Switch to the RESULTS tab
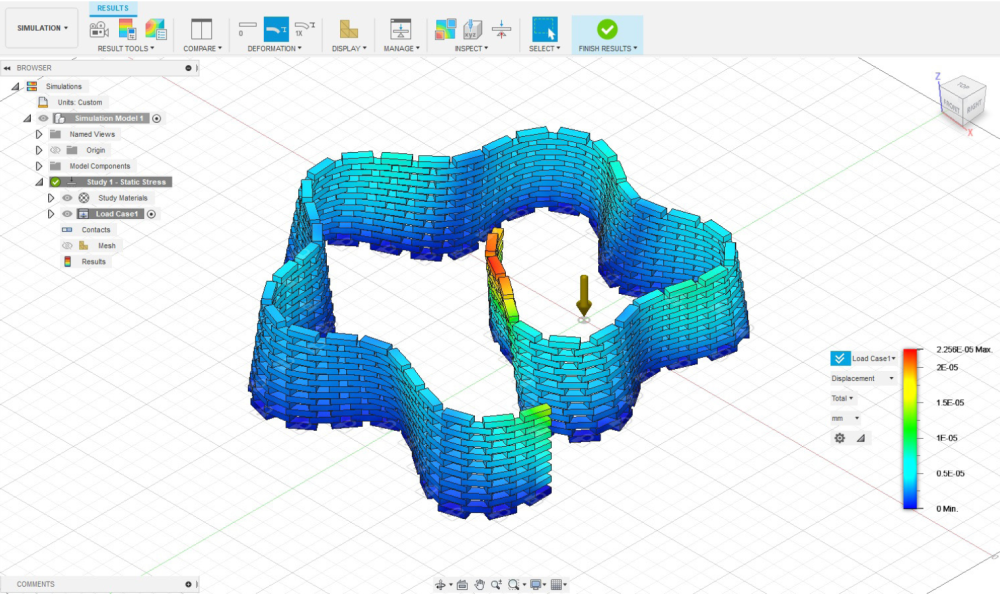 pos(113,8)
